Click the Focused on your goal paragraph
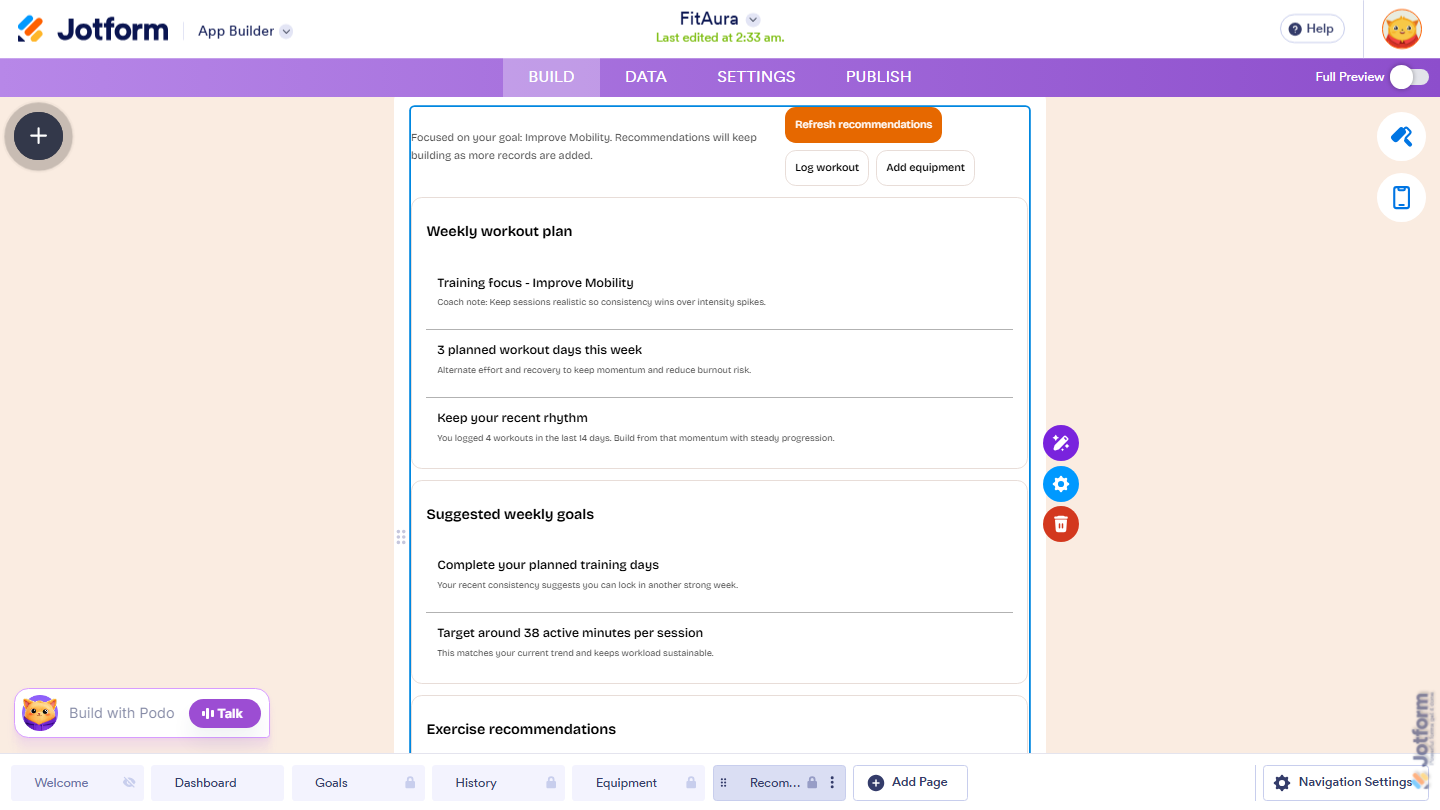The image size is (1440, 810). point(584,147)
